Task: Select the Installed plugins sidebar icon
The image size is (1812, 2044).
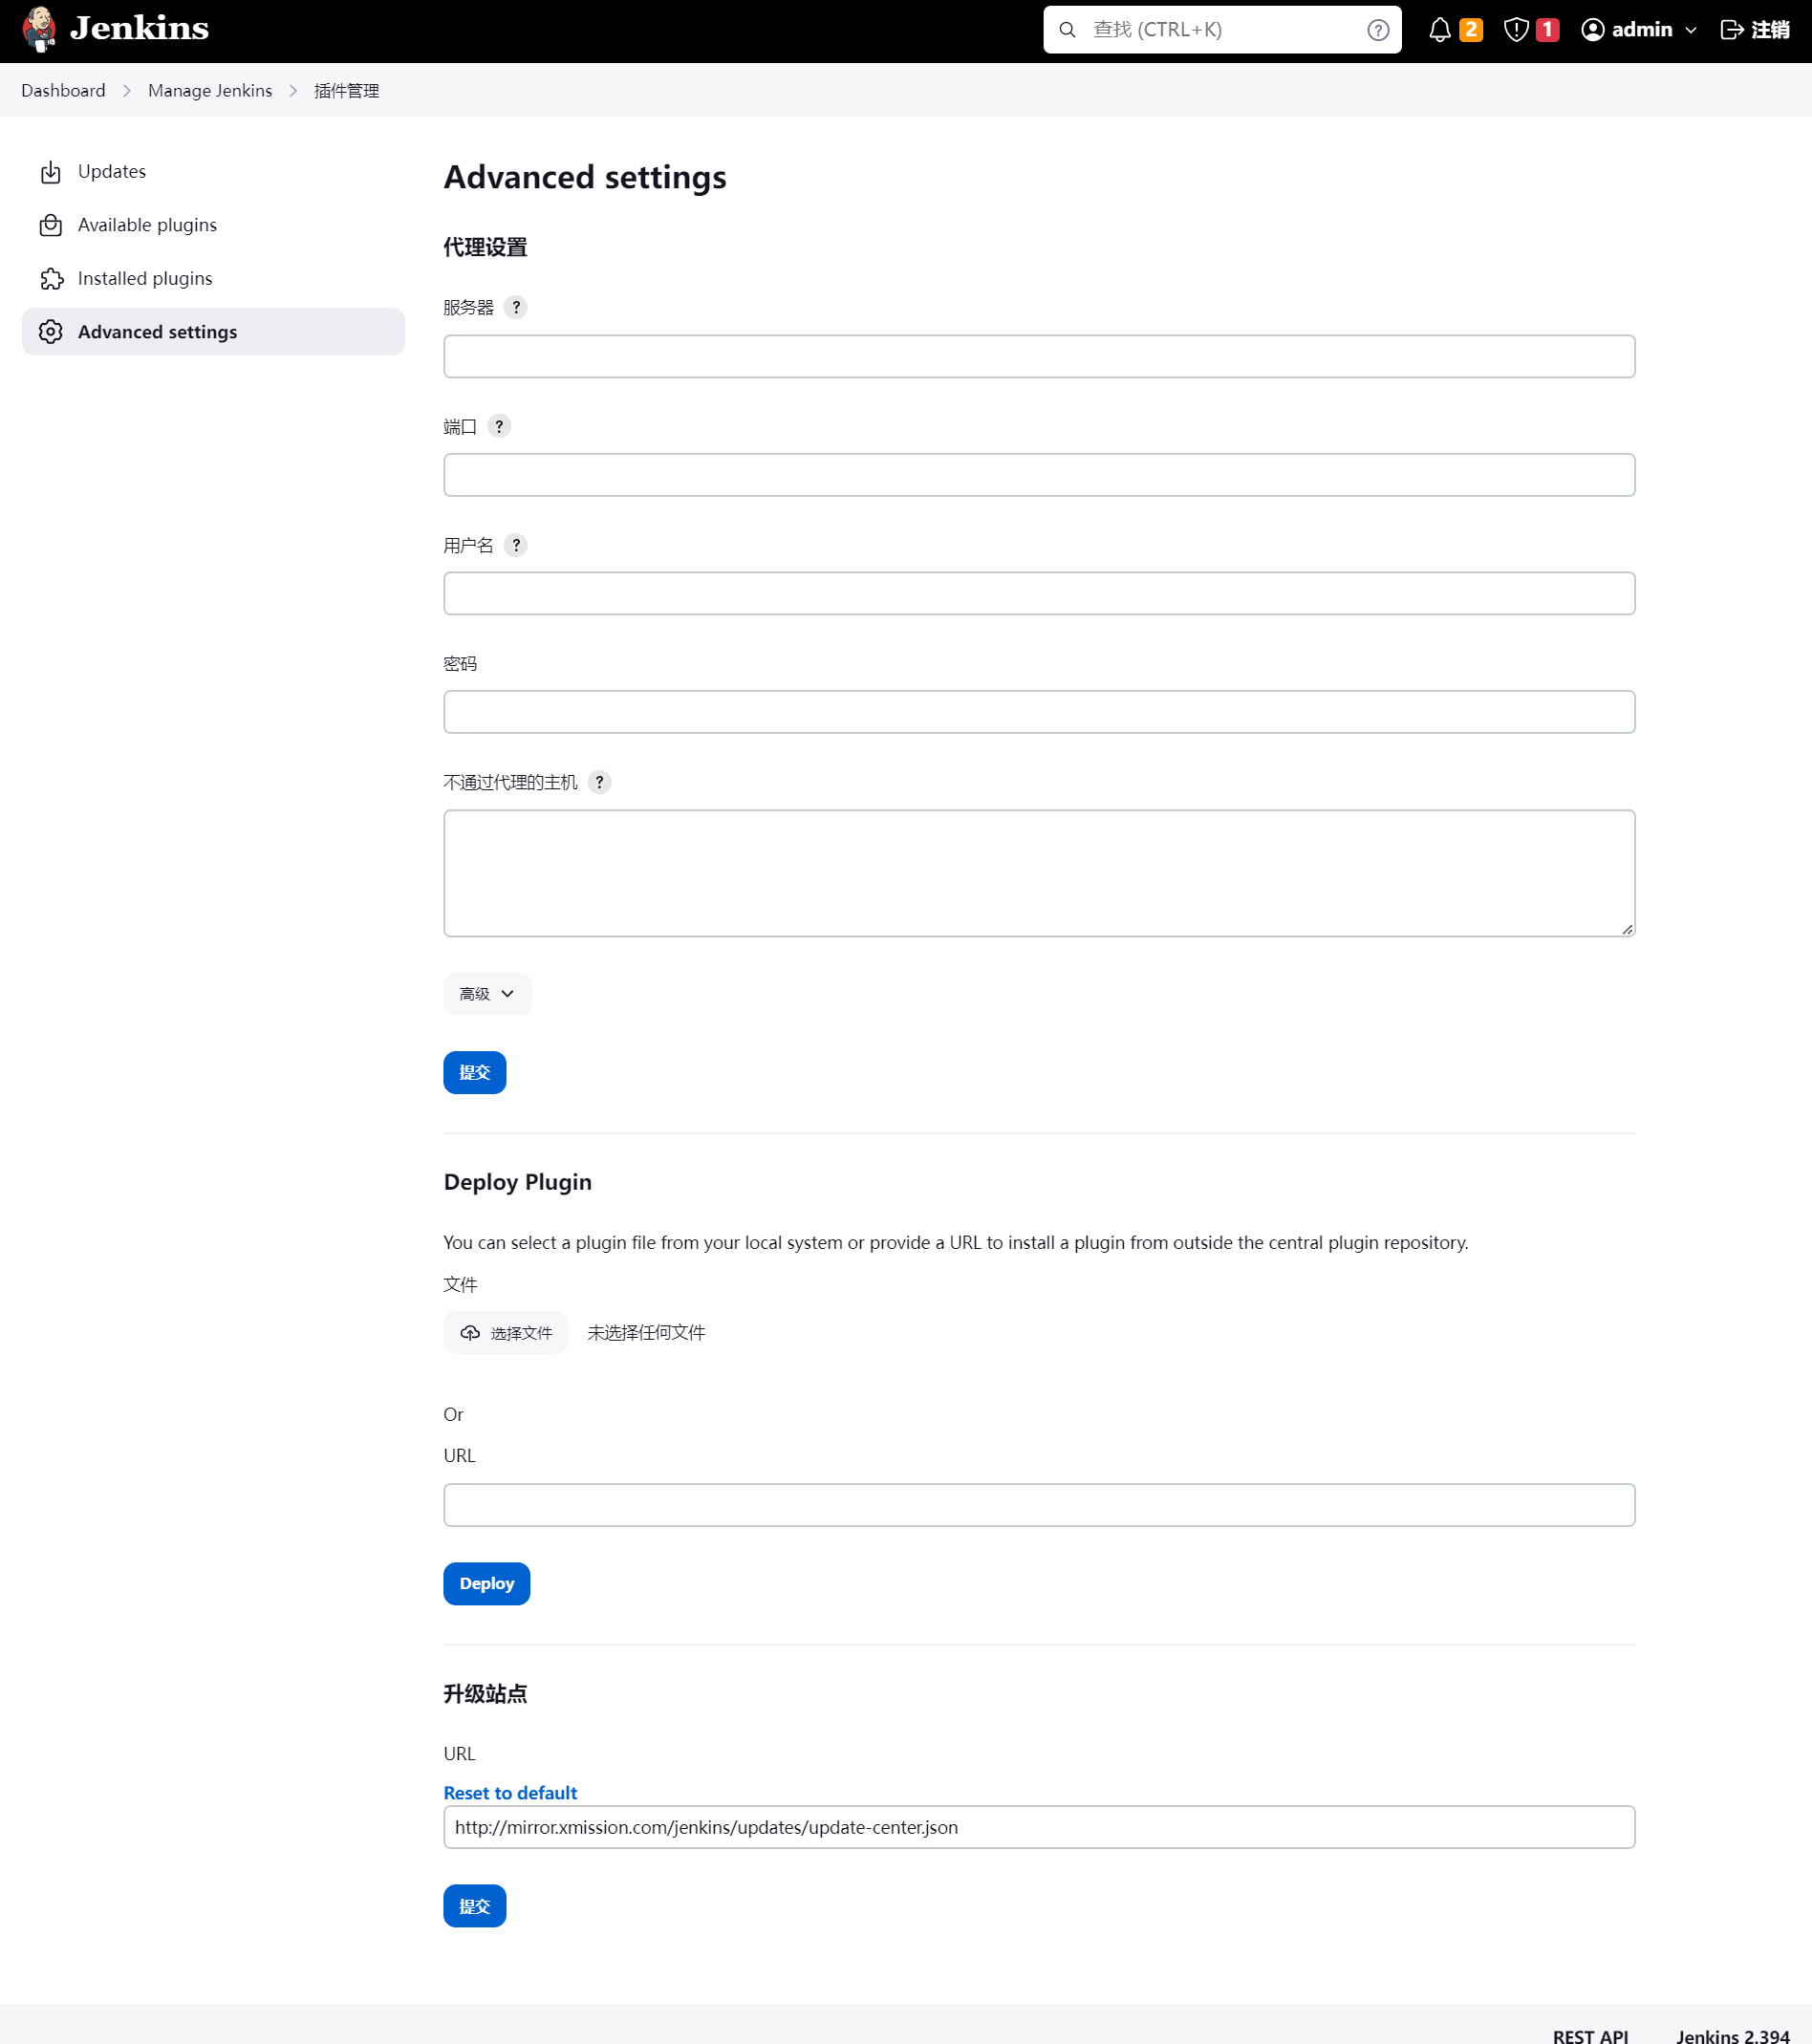Action: coord(51,278)
